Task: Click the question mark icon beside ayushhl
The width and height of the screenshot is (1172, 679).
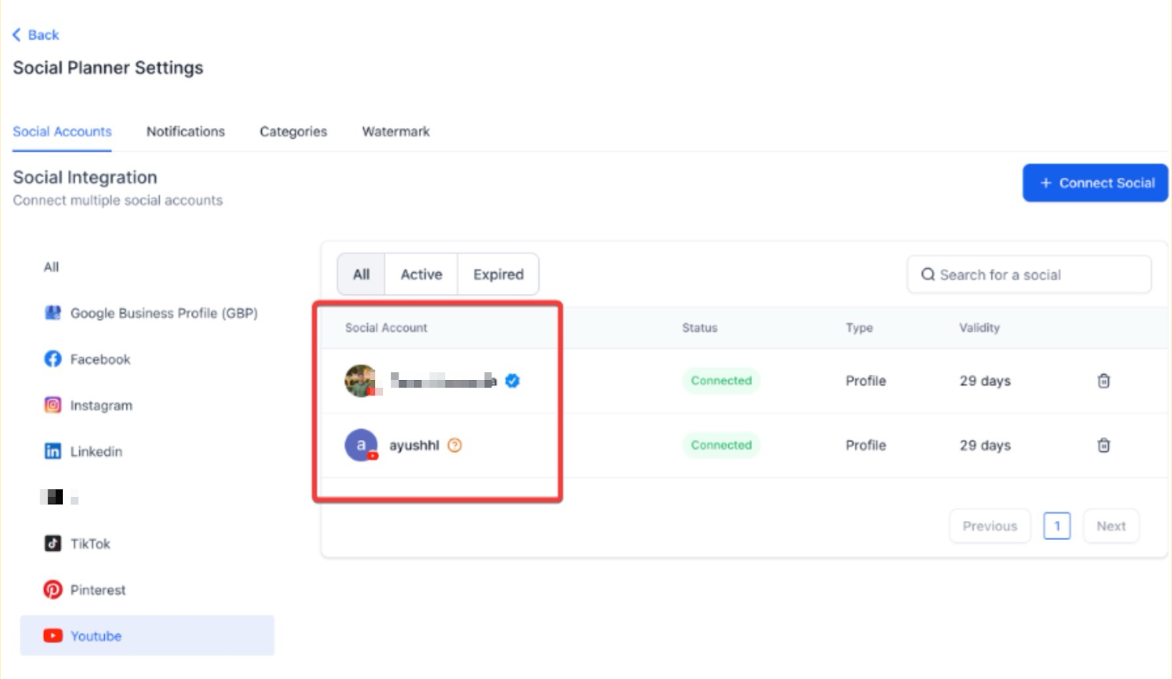Action: point(455,445)
